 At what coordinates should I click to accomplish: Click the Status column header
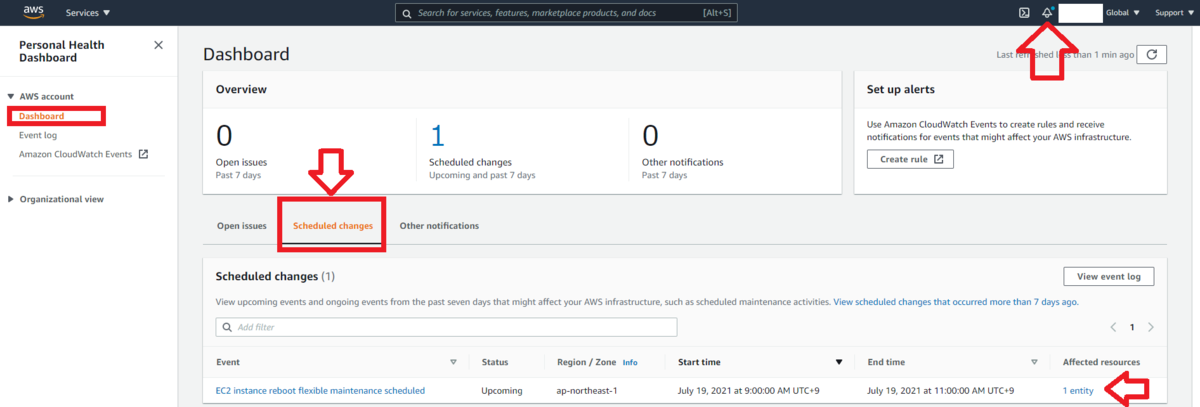click(x=495, y=362)
